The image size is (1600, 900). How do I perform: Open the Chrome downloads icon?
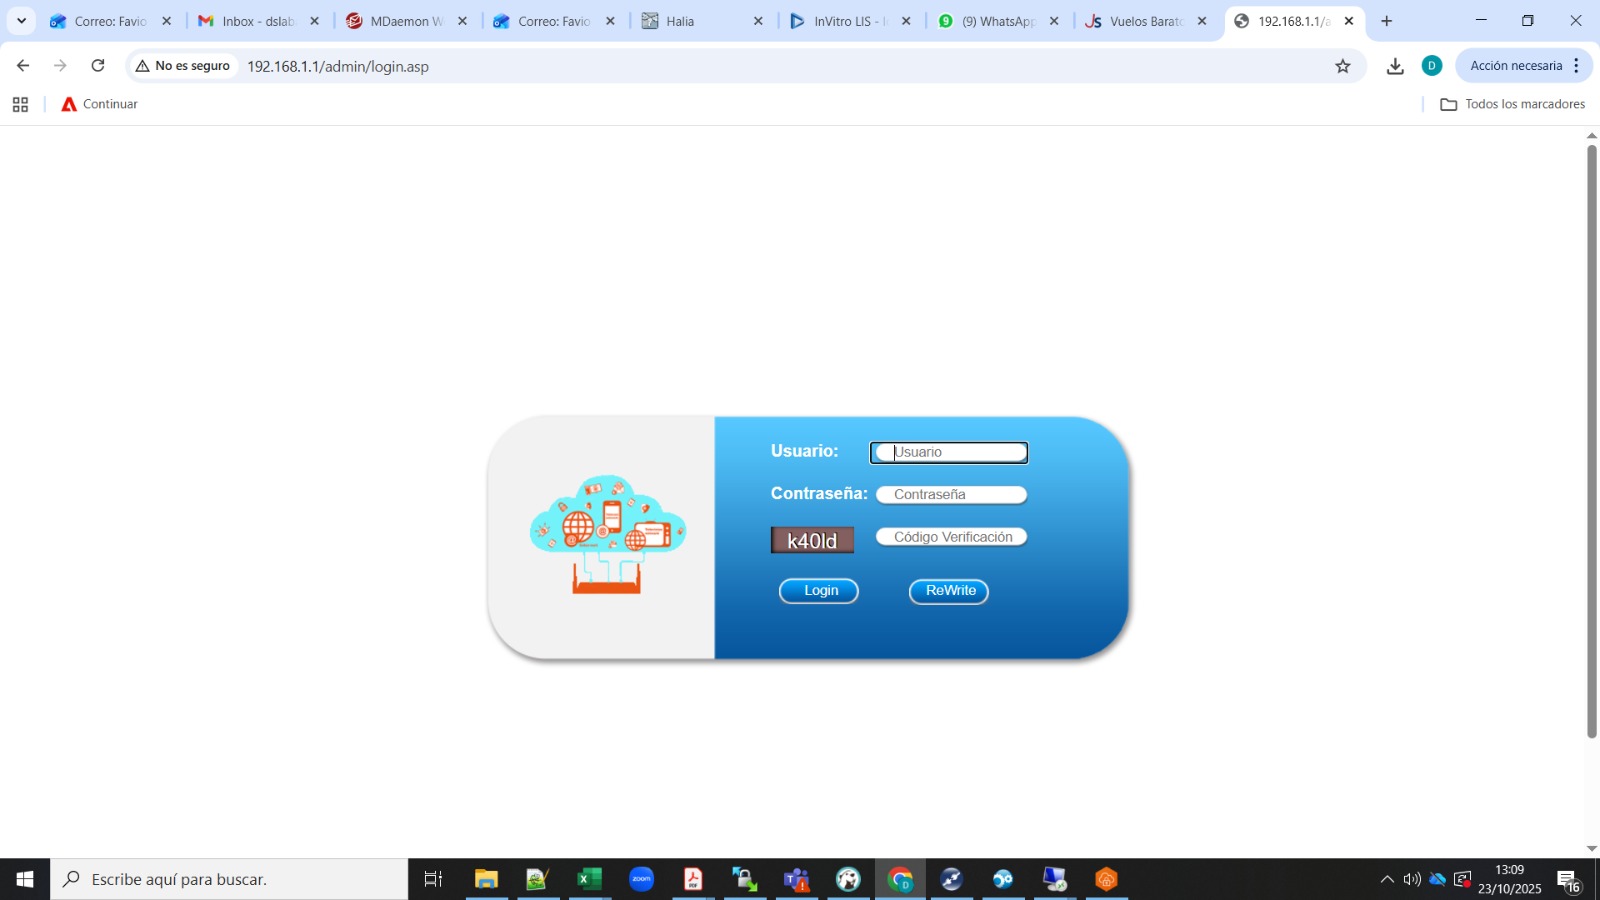point(1395,66)
